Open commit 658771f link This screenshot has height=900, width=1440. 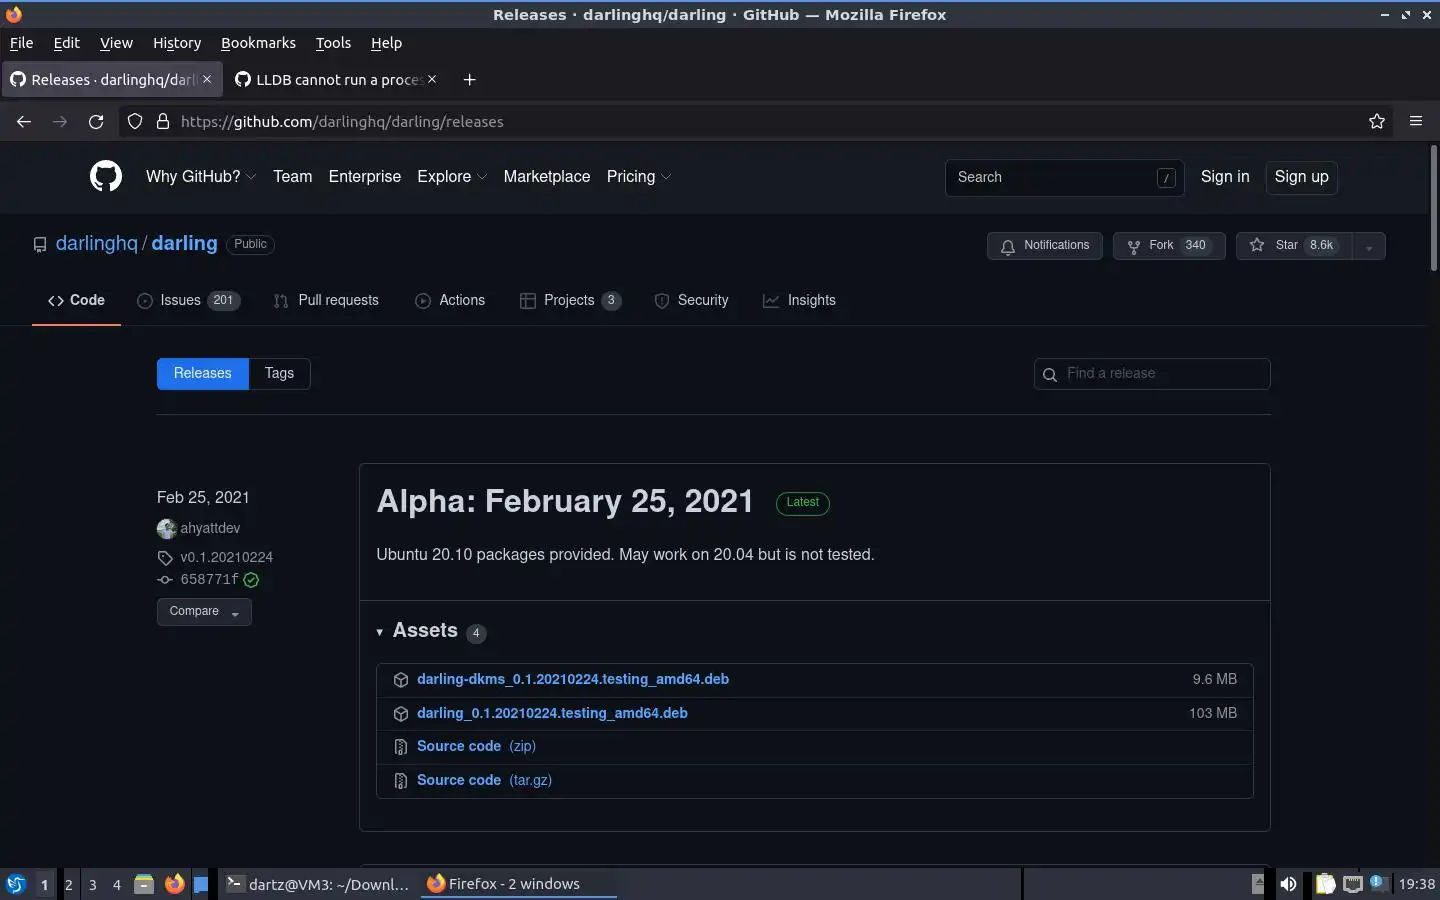209,579
